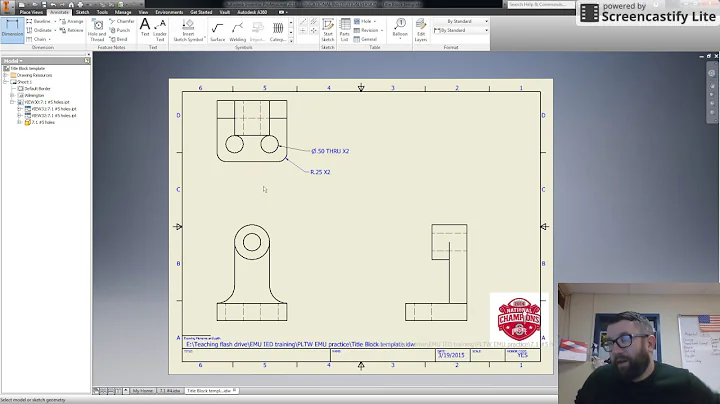
Task: Select the Dimension tool in the ribbon
Action: (12, 30)
